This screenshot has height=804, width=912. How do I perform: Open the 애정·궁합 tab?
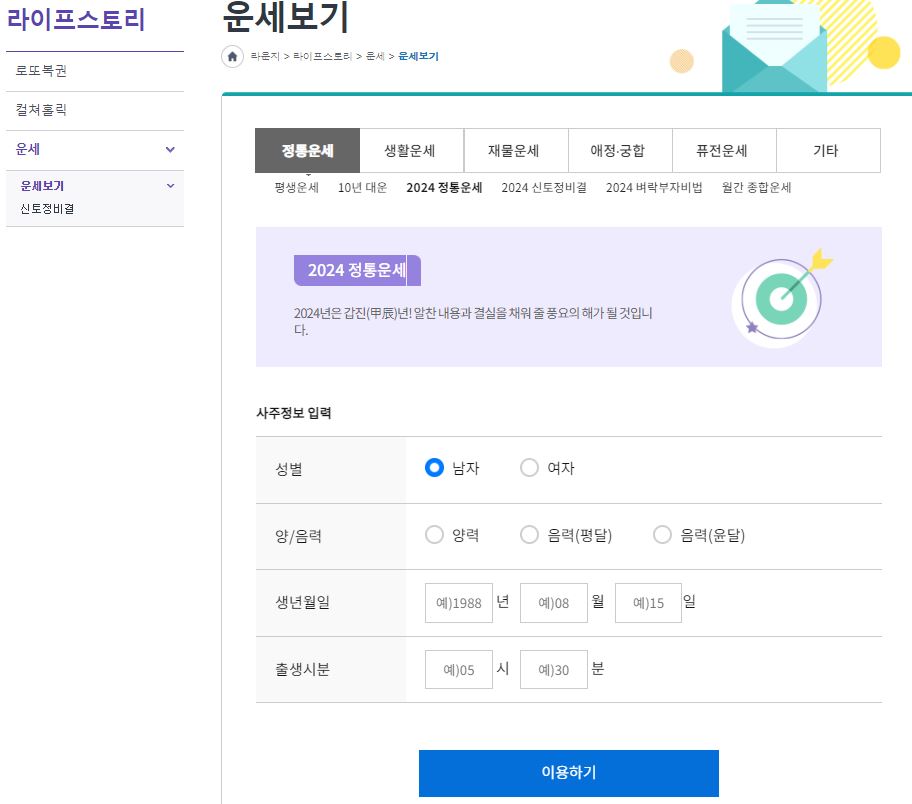click(617, 150)
